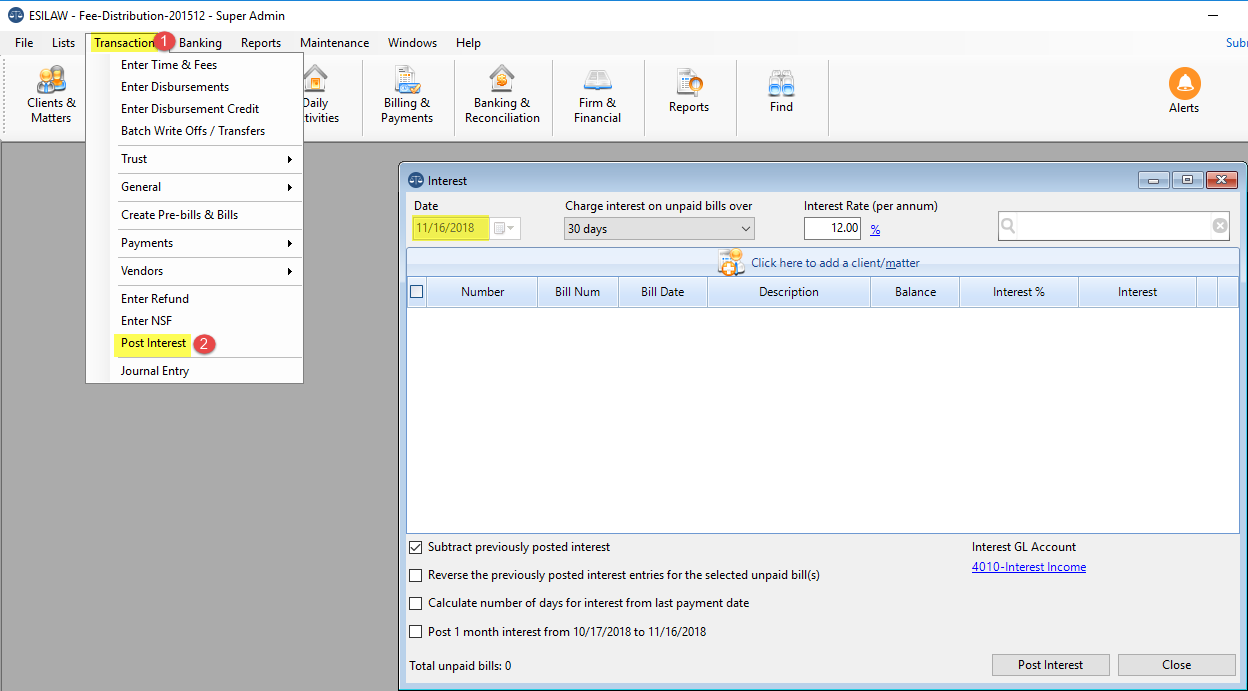Click the % link next to interest rate

875,229
